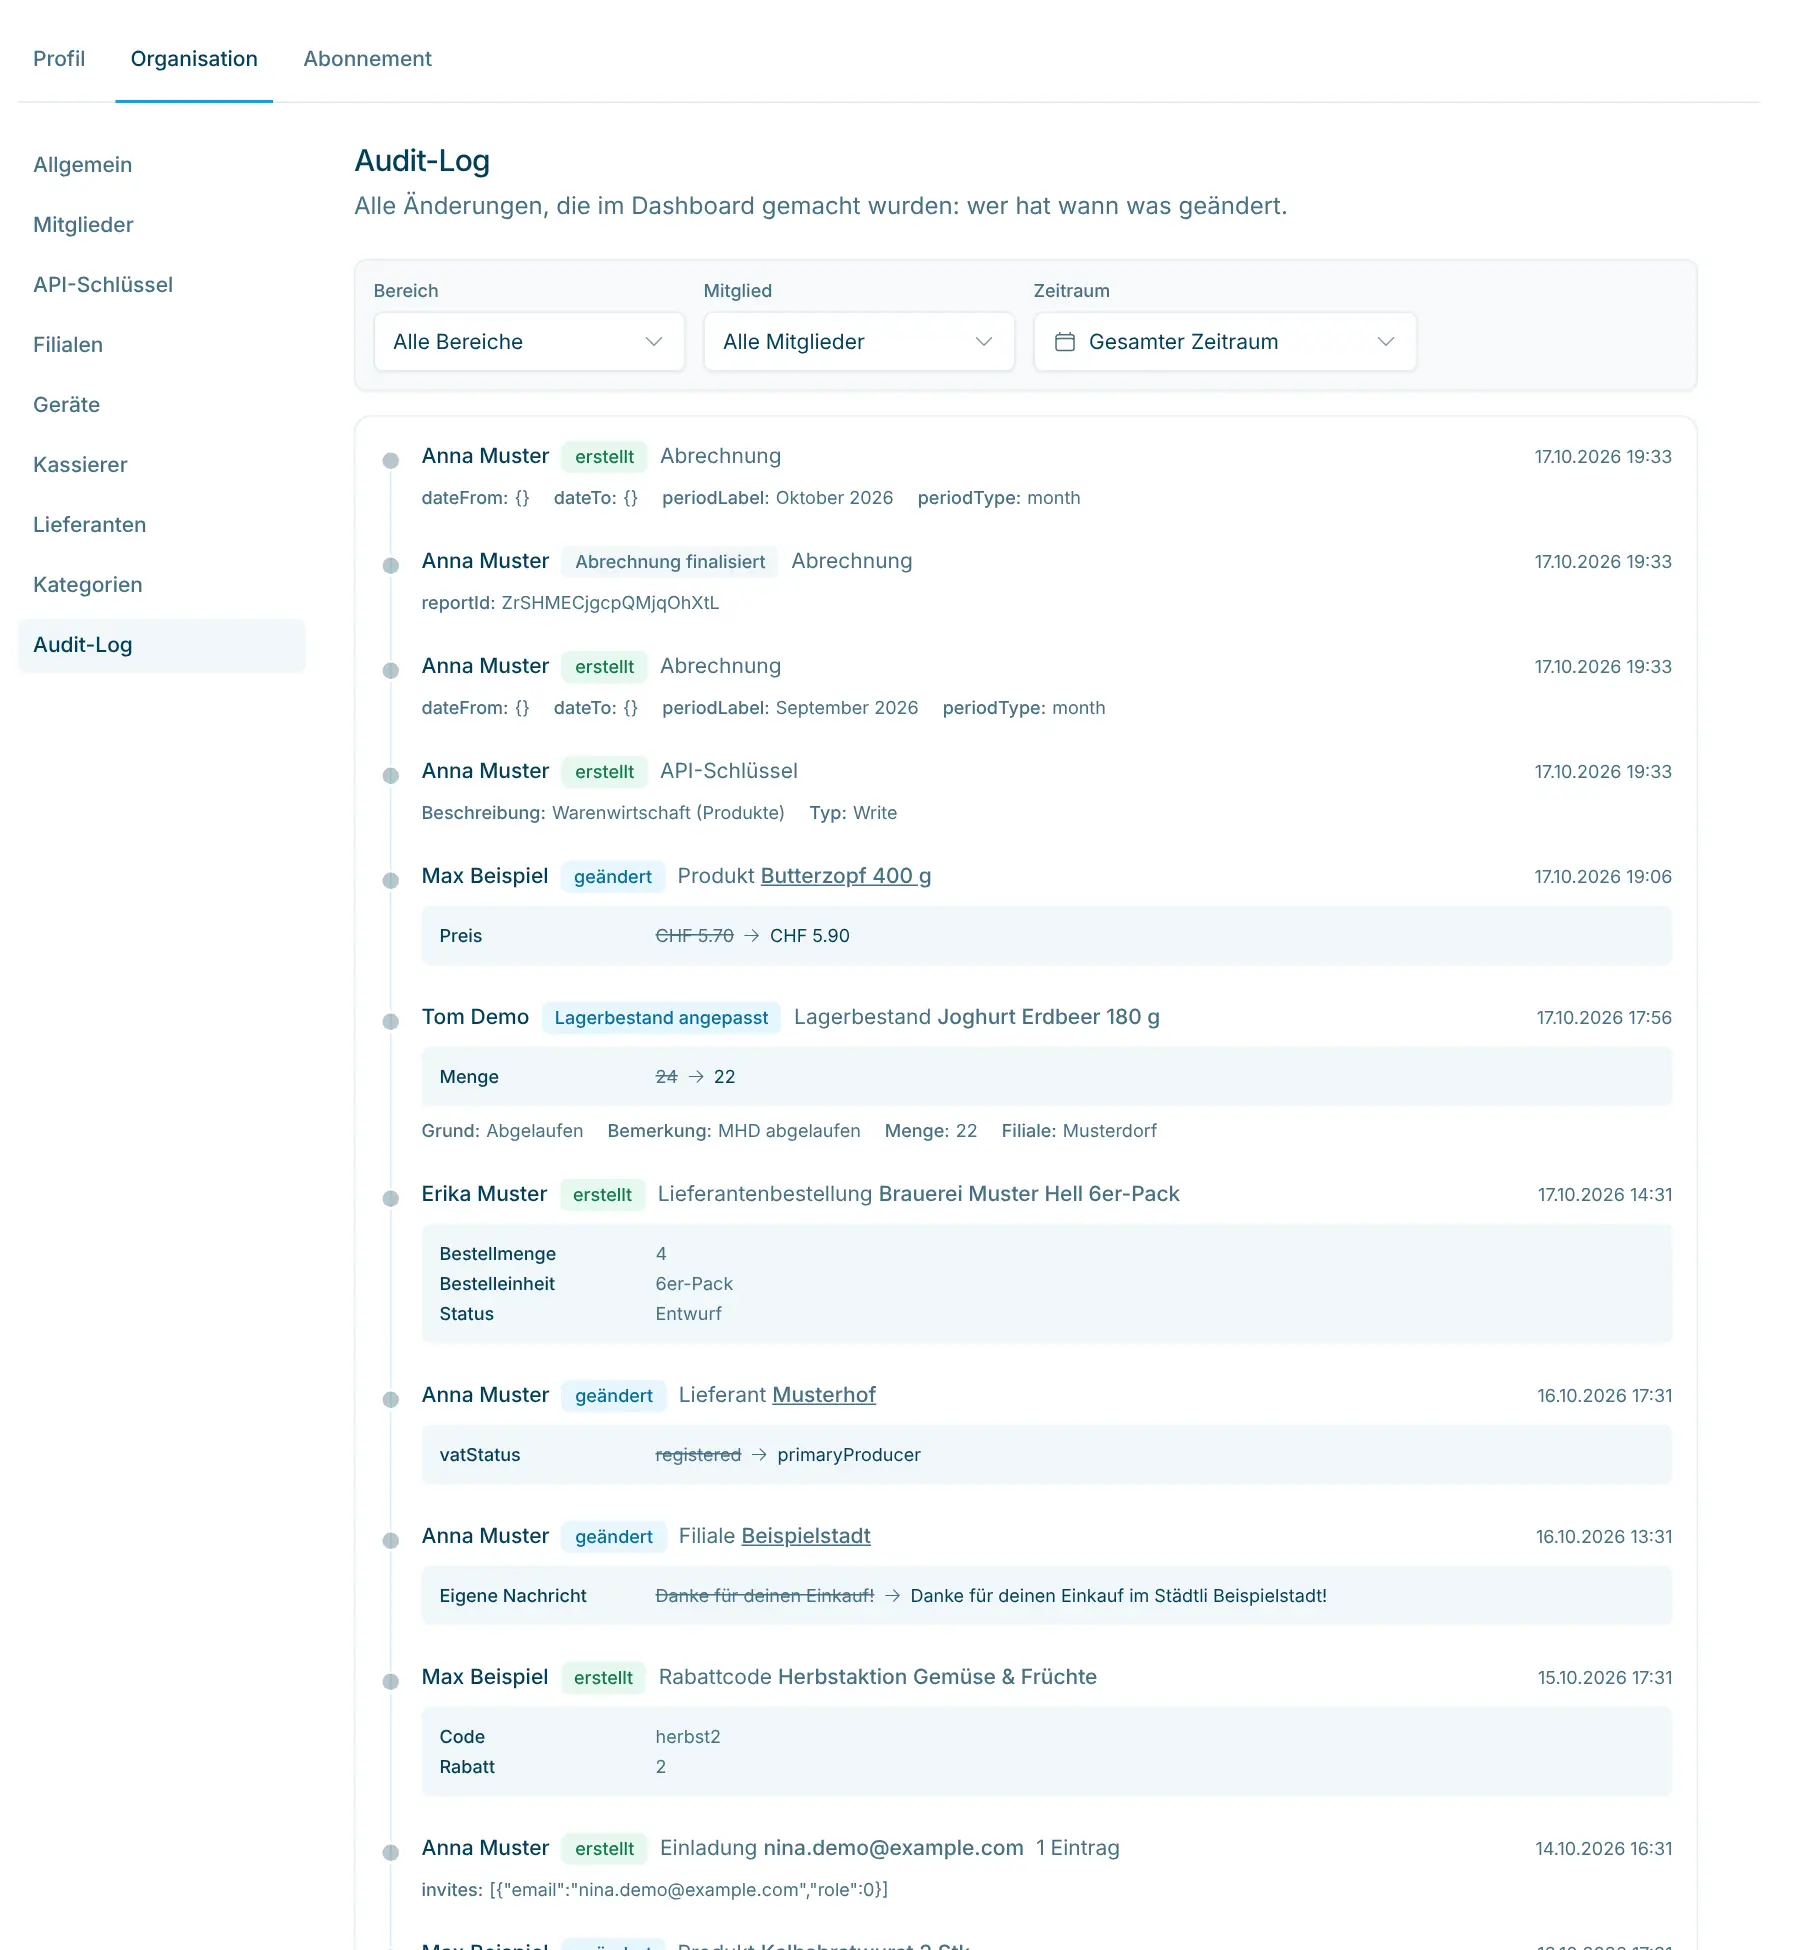Click new price value 'CHF 5.90'
Image resolution: width=1796 pixels, height=1950 pixels.
point(810,936)
